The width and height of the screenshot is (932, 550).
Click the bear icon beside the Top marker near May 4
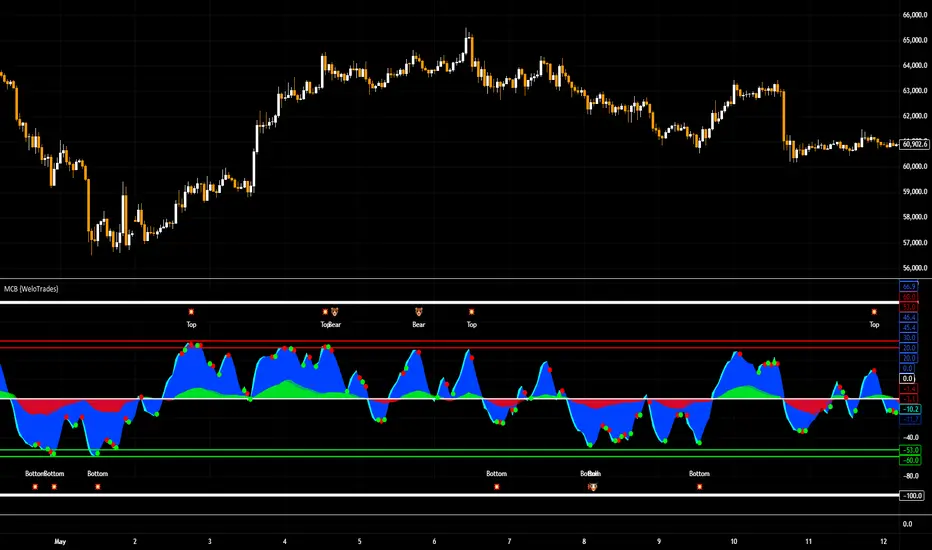click(335, 312)
